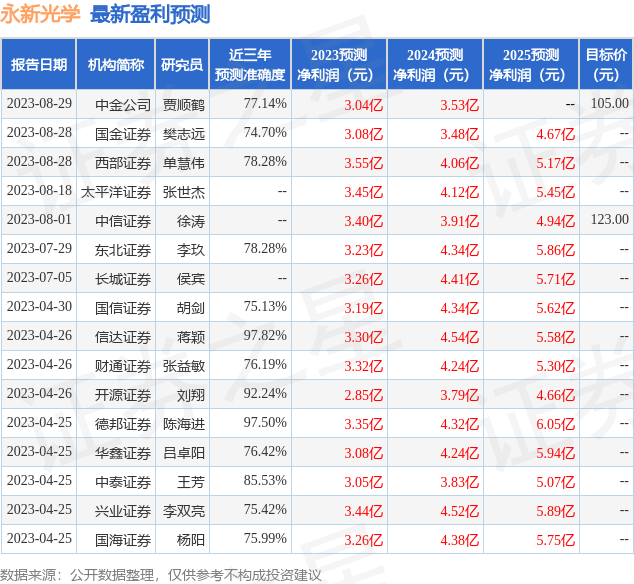
Task: Click the 4.67亿 2025 forecast value
Action: (556, 134)
